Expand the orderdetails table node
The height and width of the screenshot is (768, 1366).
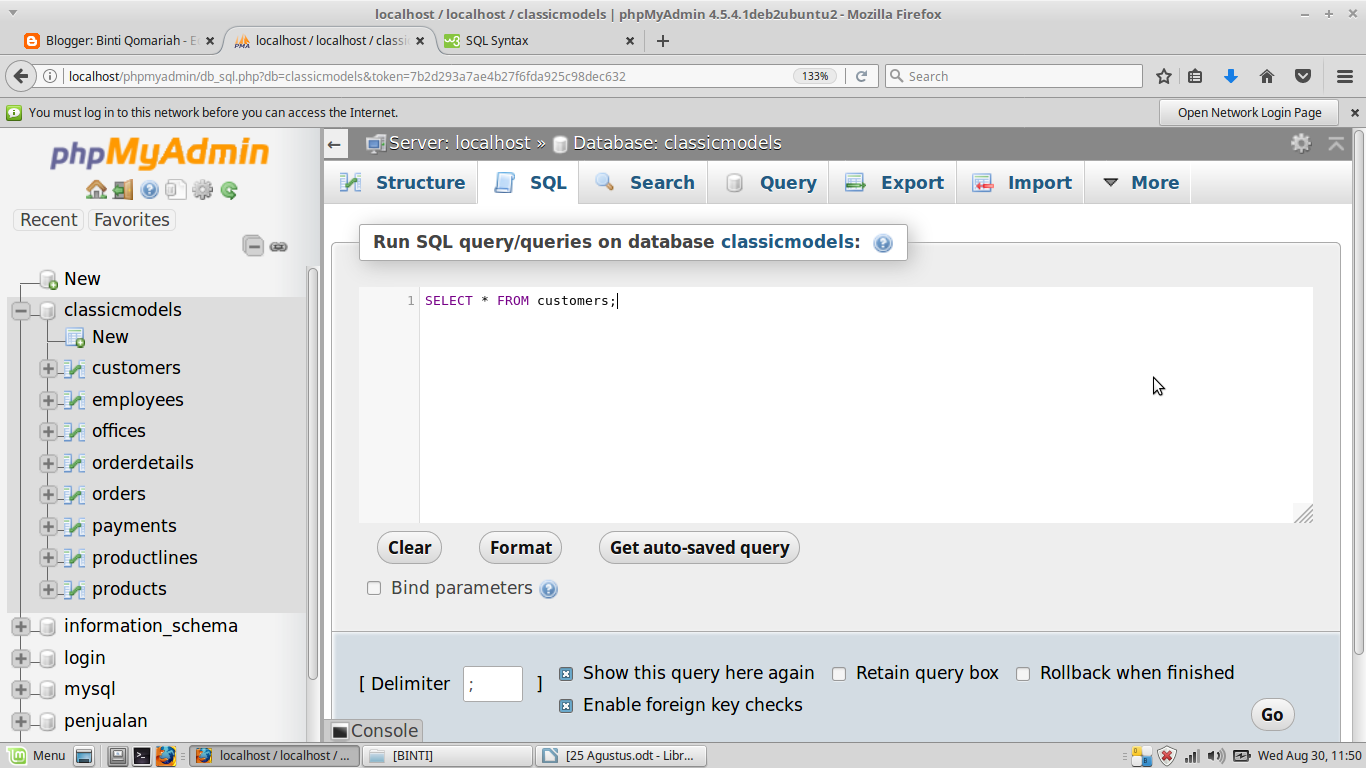[x=47, y=462]
